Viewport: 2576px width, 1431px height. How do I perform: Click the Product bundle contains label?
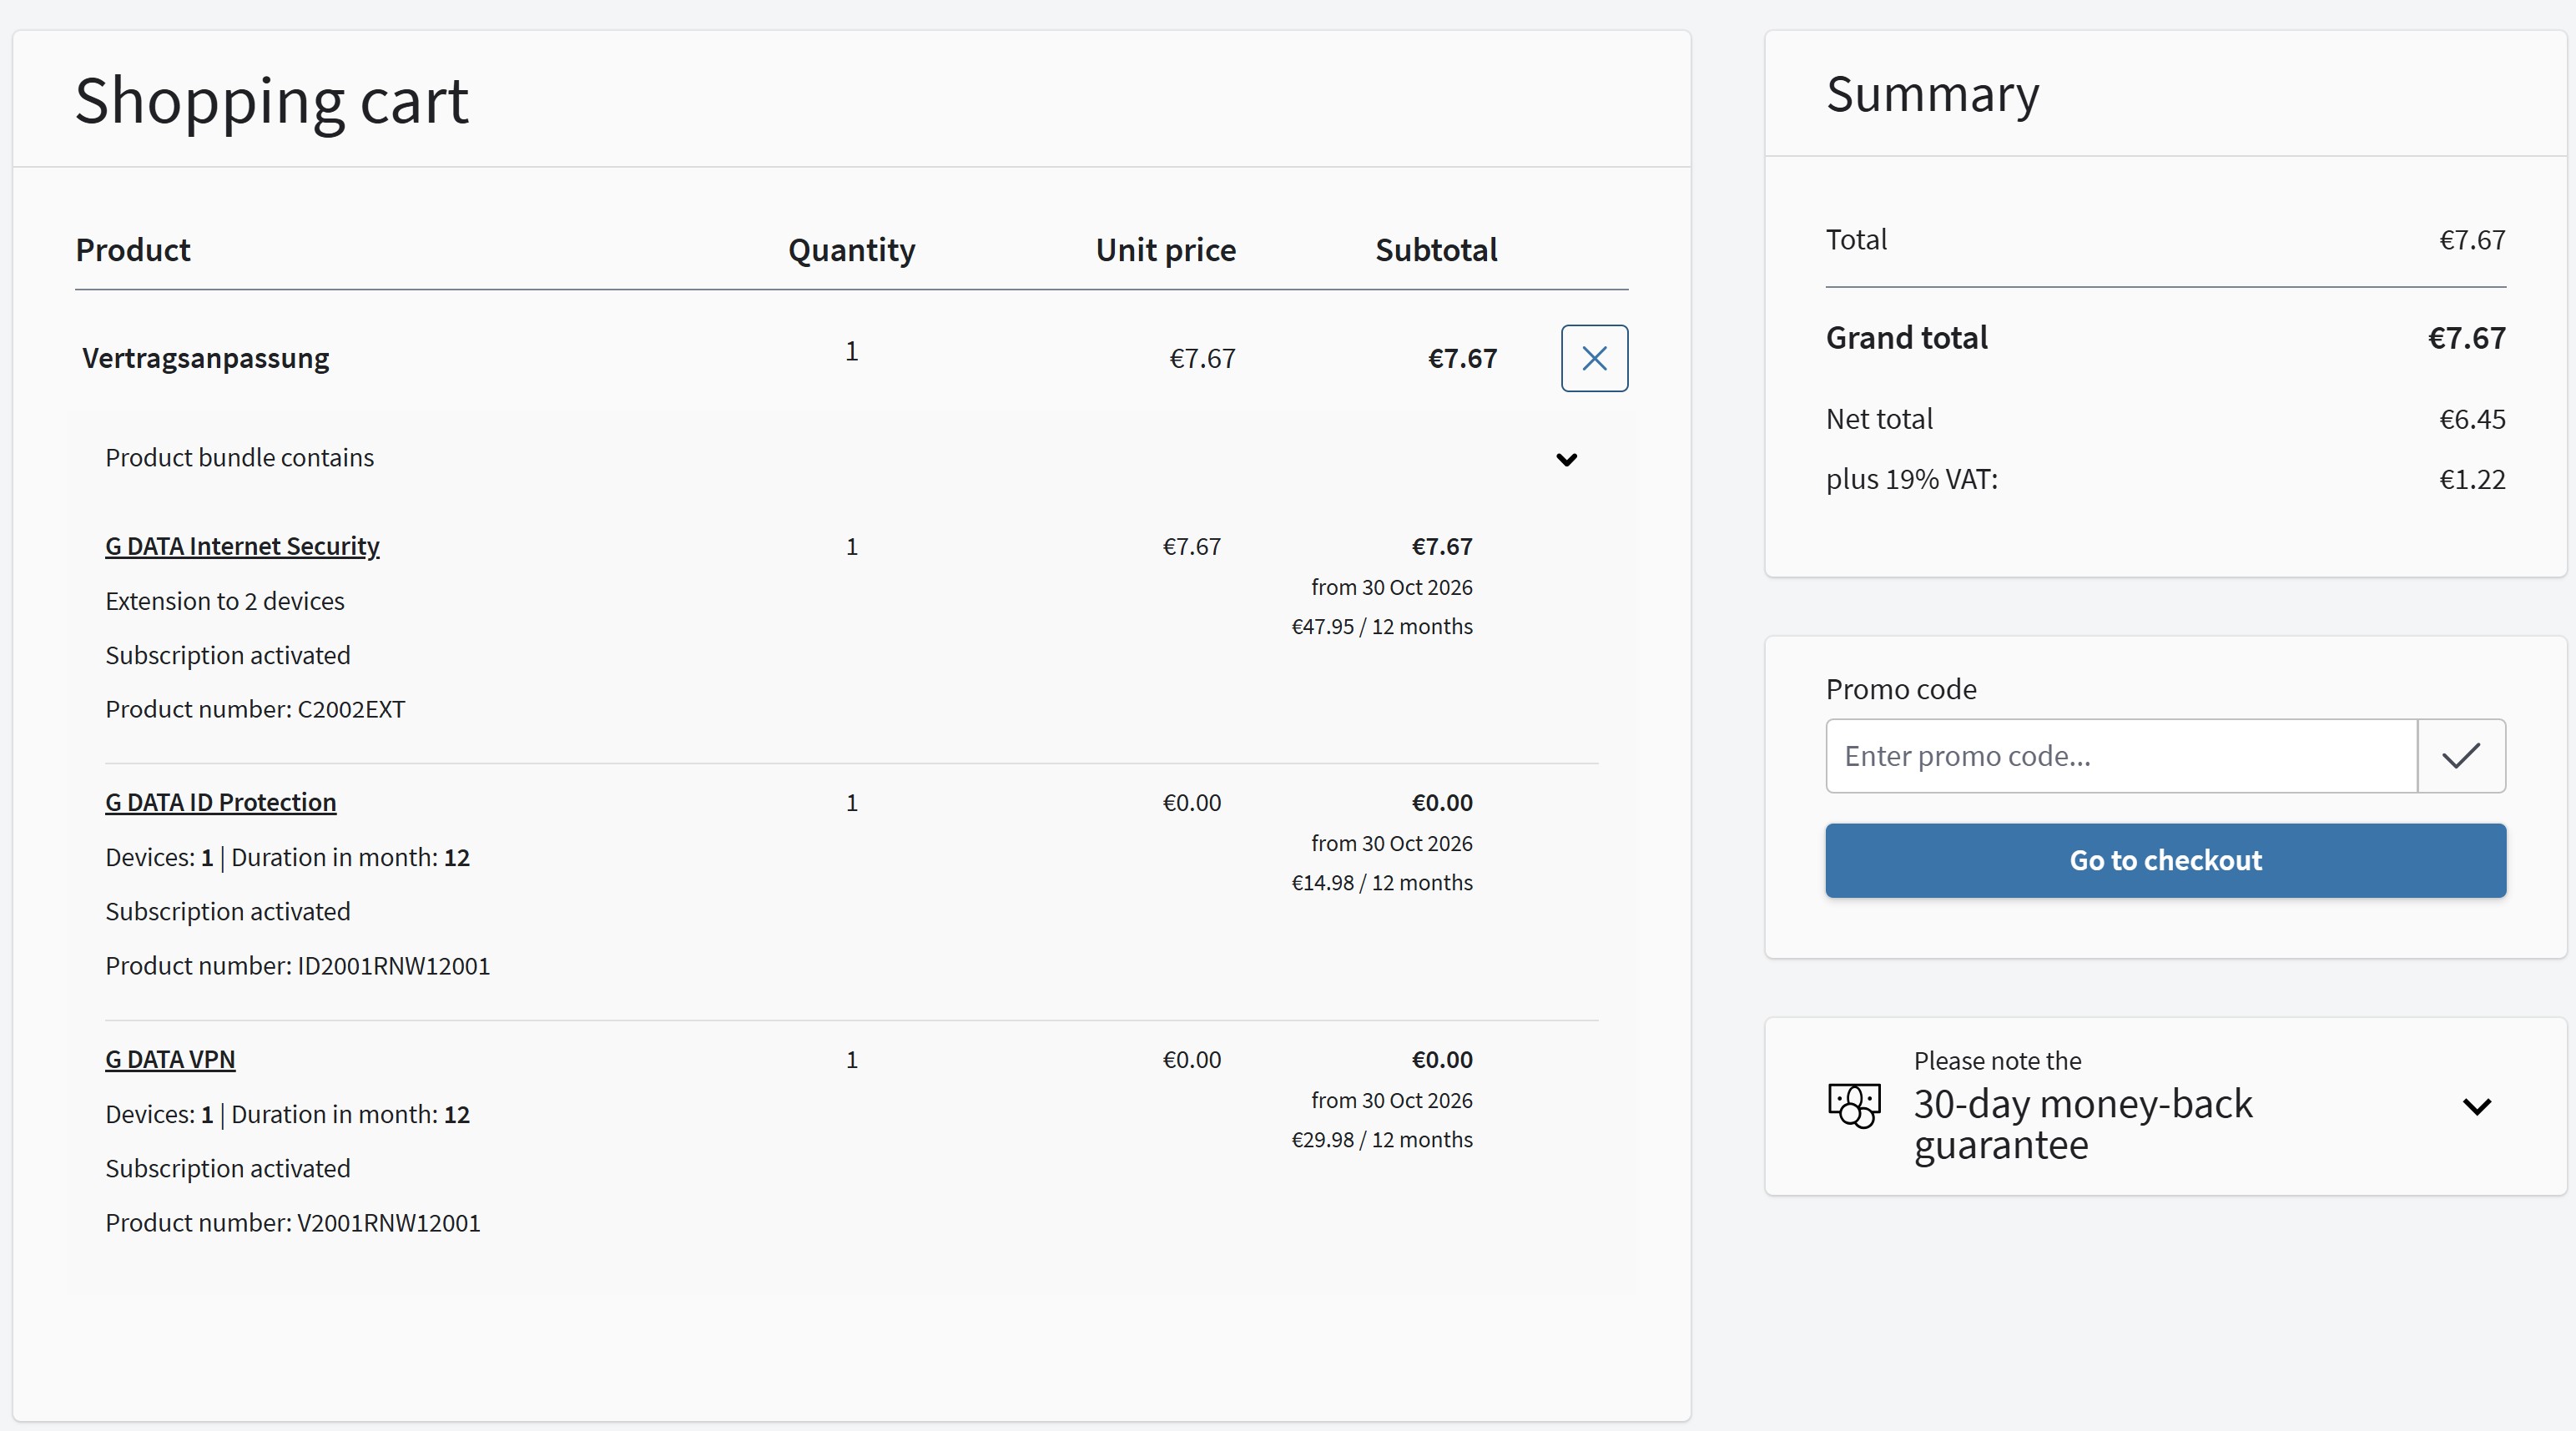tap(239, 458)
